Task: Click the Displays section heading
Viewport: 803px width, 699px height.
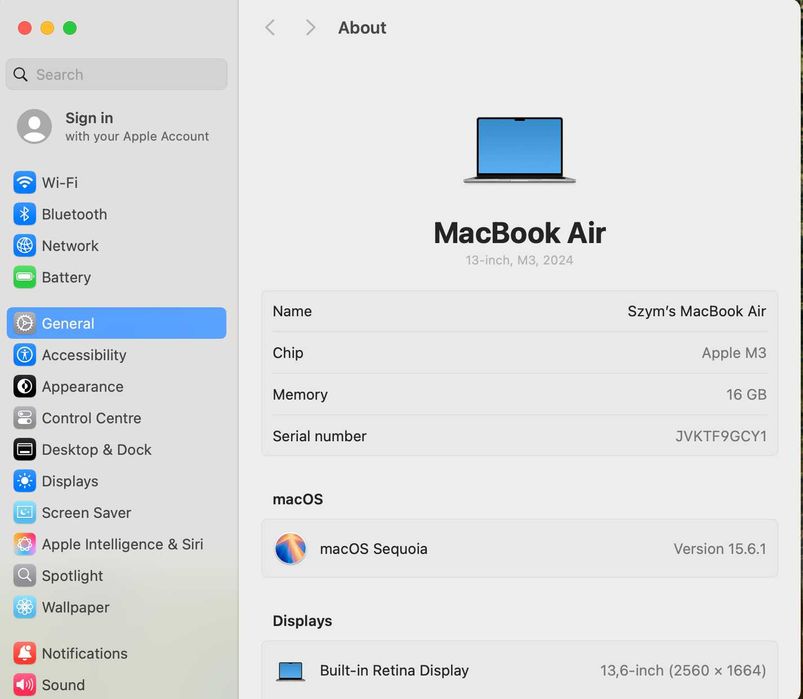Action: (x=302, y=621)
